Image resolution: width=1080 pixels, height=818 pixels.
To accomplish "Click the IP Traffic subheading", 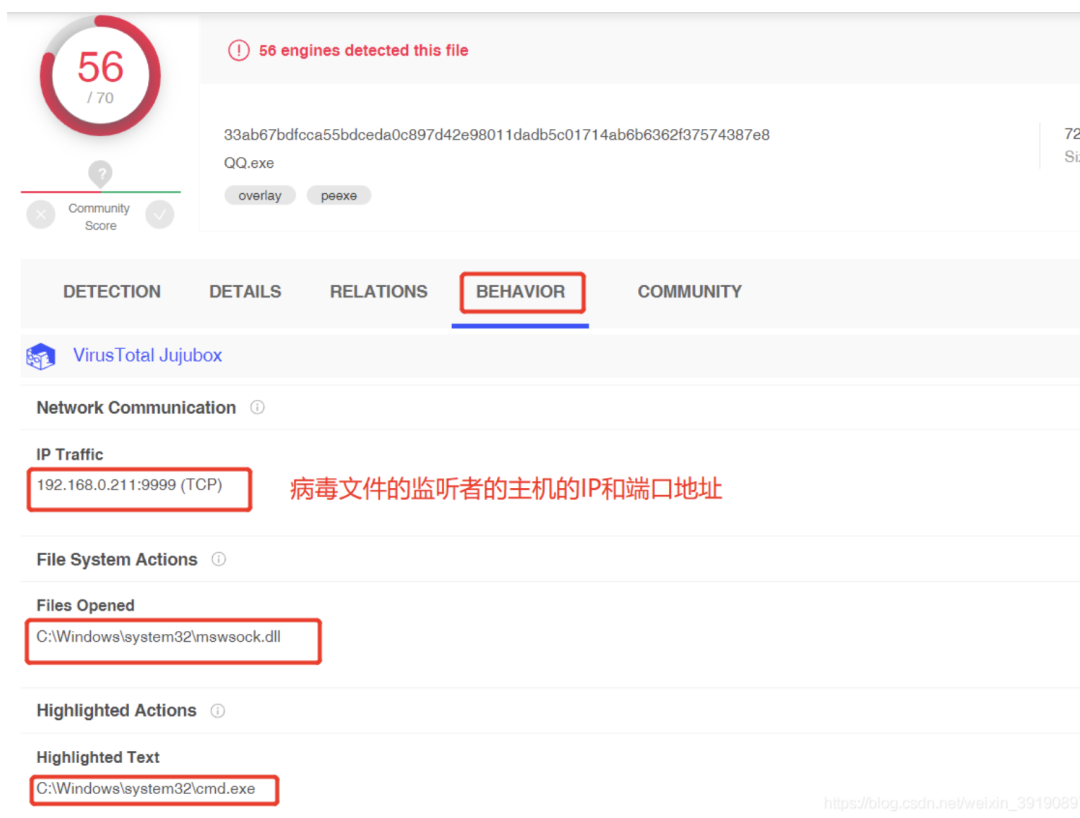I will coord(70,454).
